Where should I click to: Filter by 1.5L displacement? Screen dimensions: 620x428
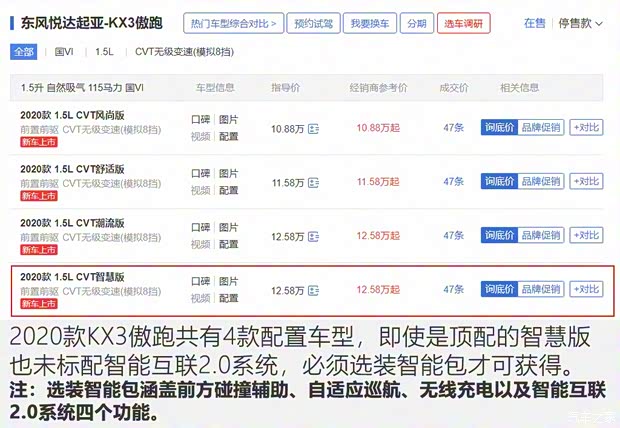coord(104,52)
